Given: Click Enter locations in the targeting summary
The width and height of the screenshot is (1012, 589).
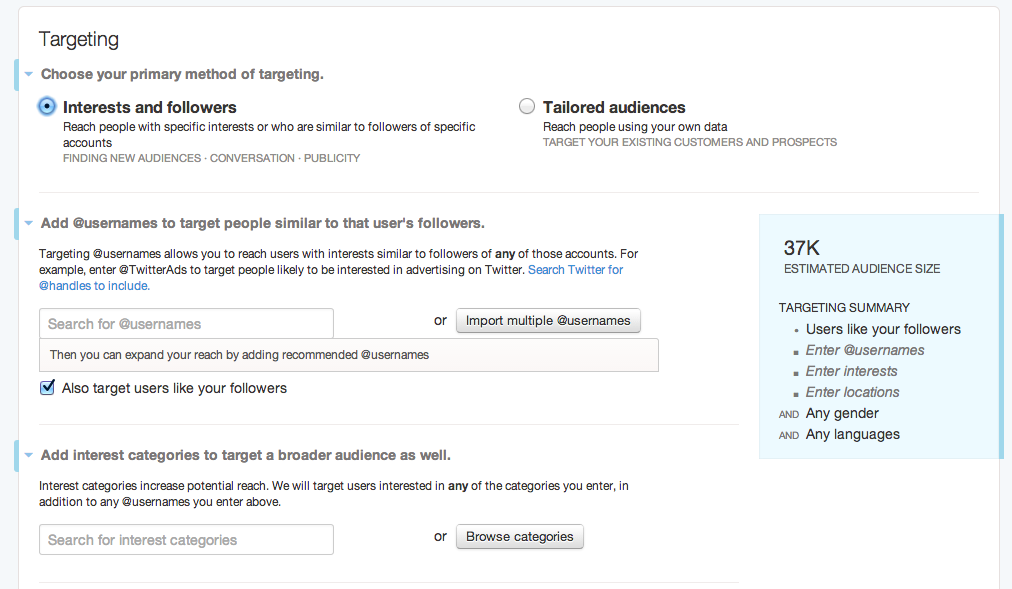Looking at the screenshot, I should 852,392.
